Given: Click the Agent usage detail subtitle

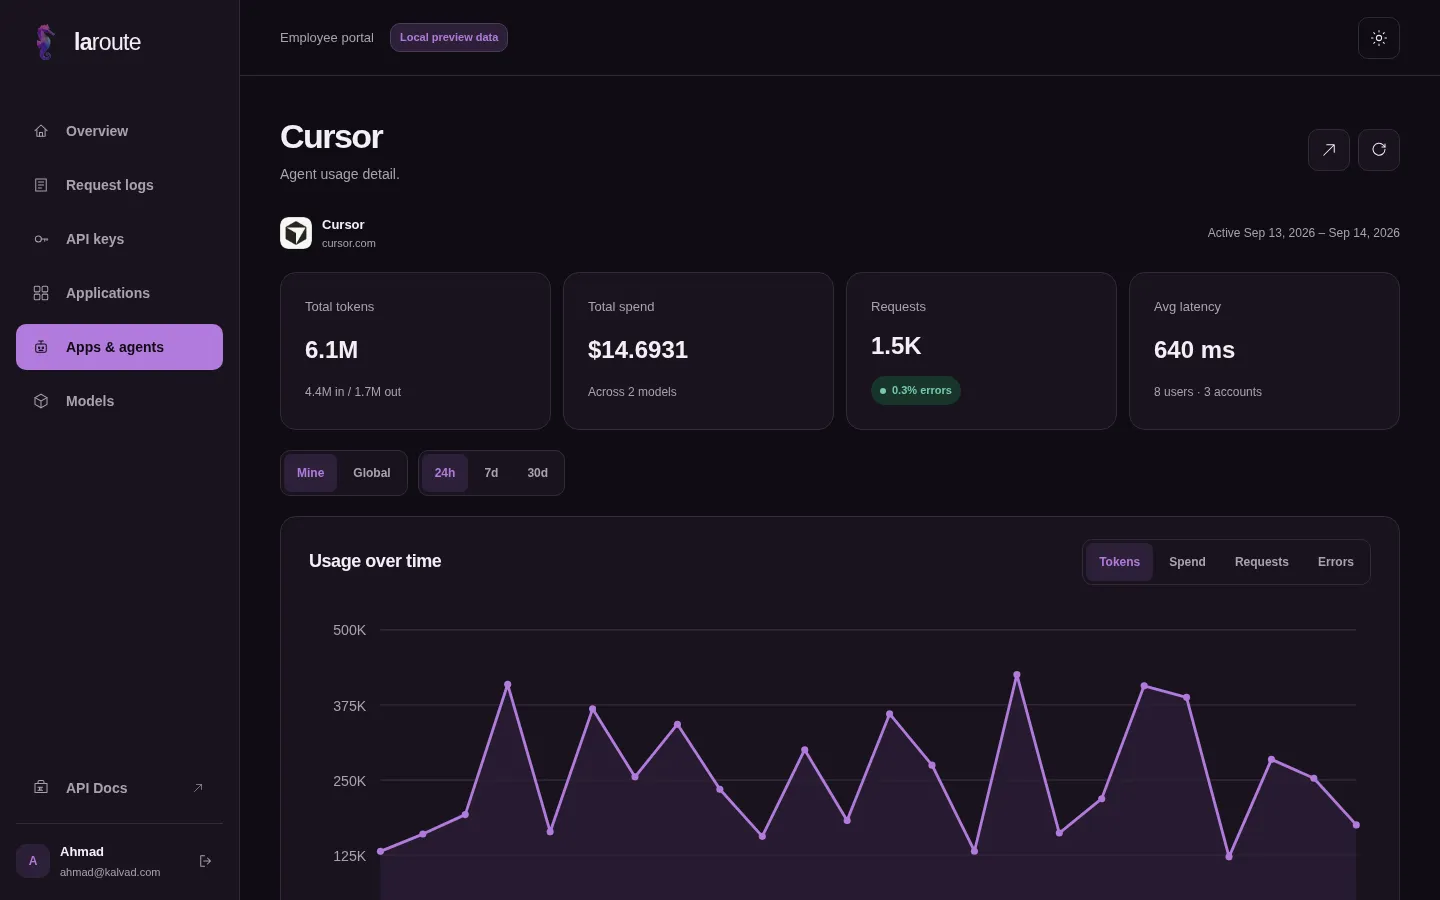Looking at the screenshot, I should point(340,174).
